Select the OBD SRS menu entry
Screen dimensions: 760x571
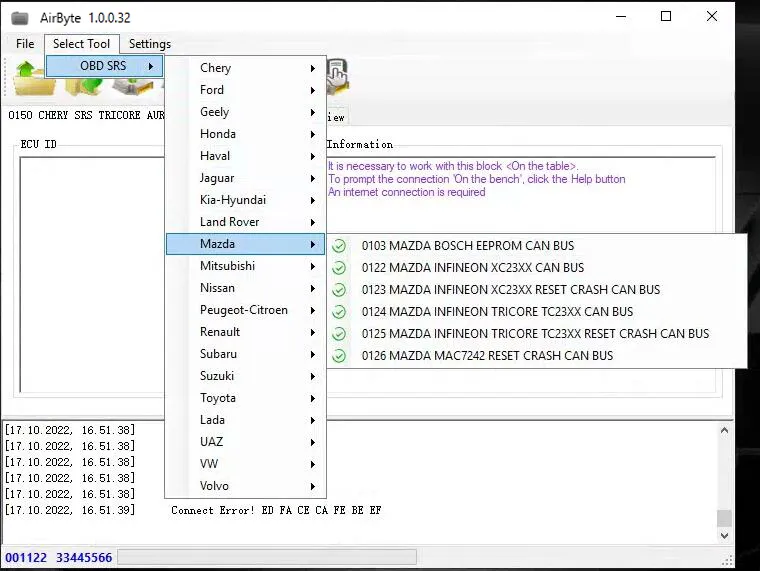[x=103, y=67]
